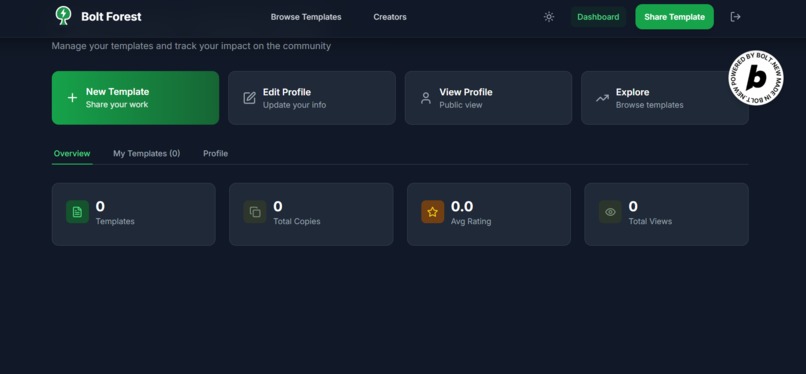Click the Total Views stat label

650,221
